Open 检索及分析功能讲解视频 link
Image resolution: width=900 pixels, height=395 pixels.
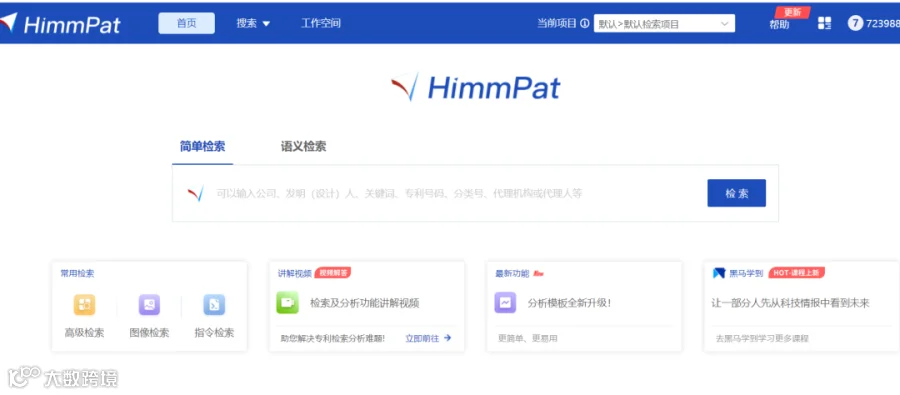364,303
